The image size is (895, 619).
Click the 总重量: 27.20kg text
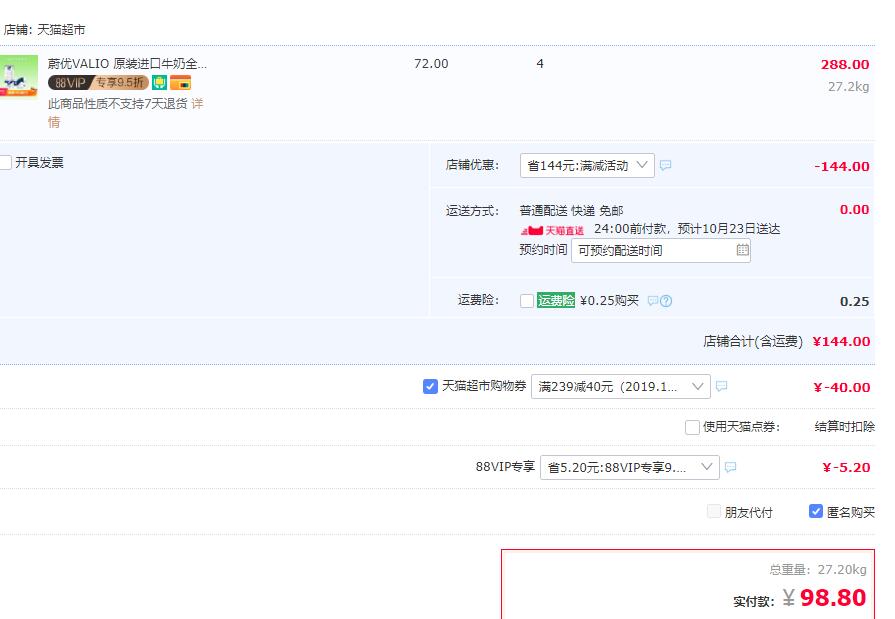(x=818, y=569)
